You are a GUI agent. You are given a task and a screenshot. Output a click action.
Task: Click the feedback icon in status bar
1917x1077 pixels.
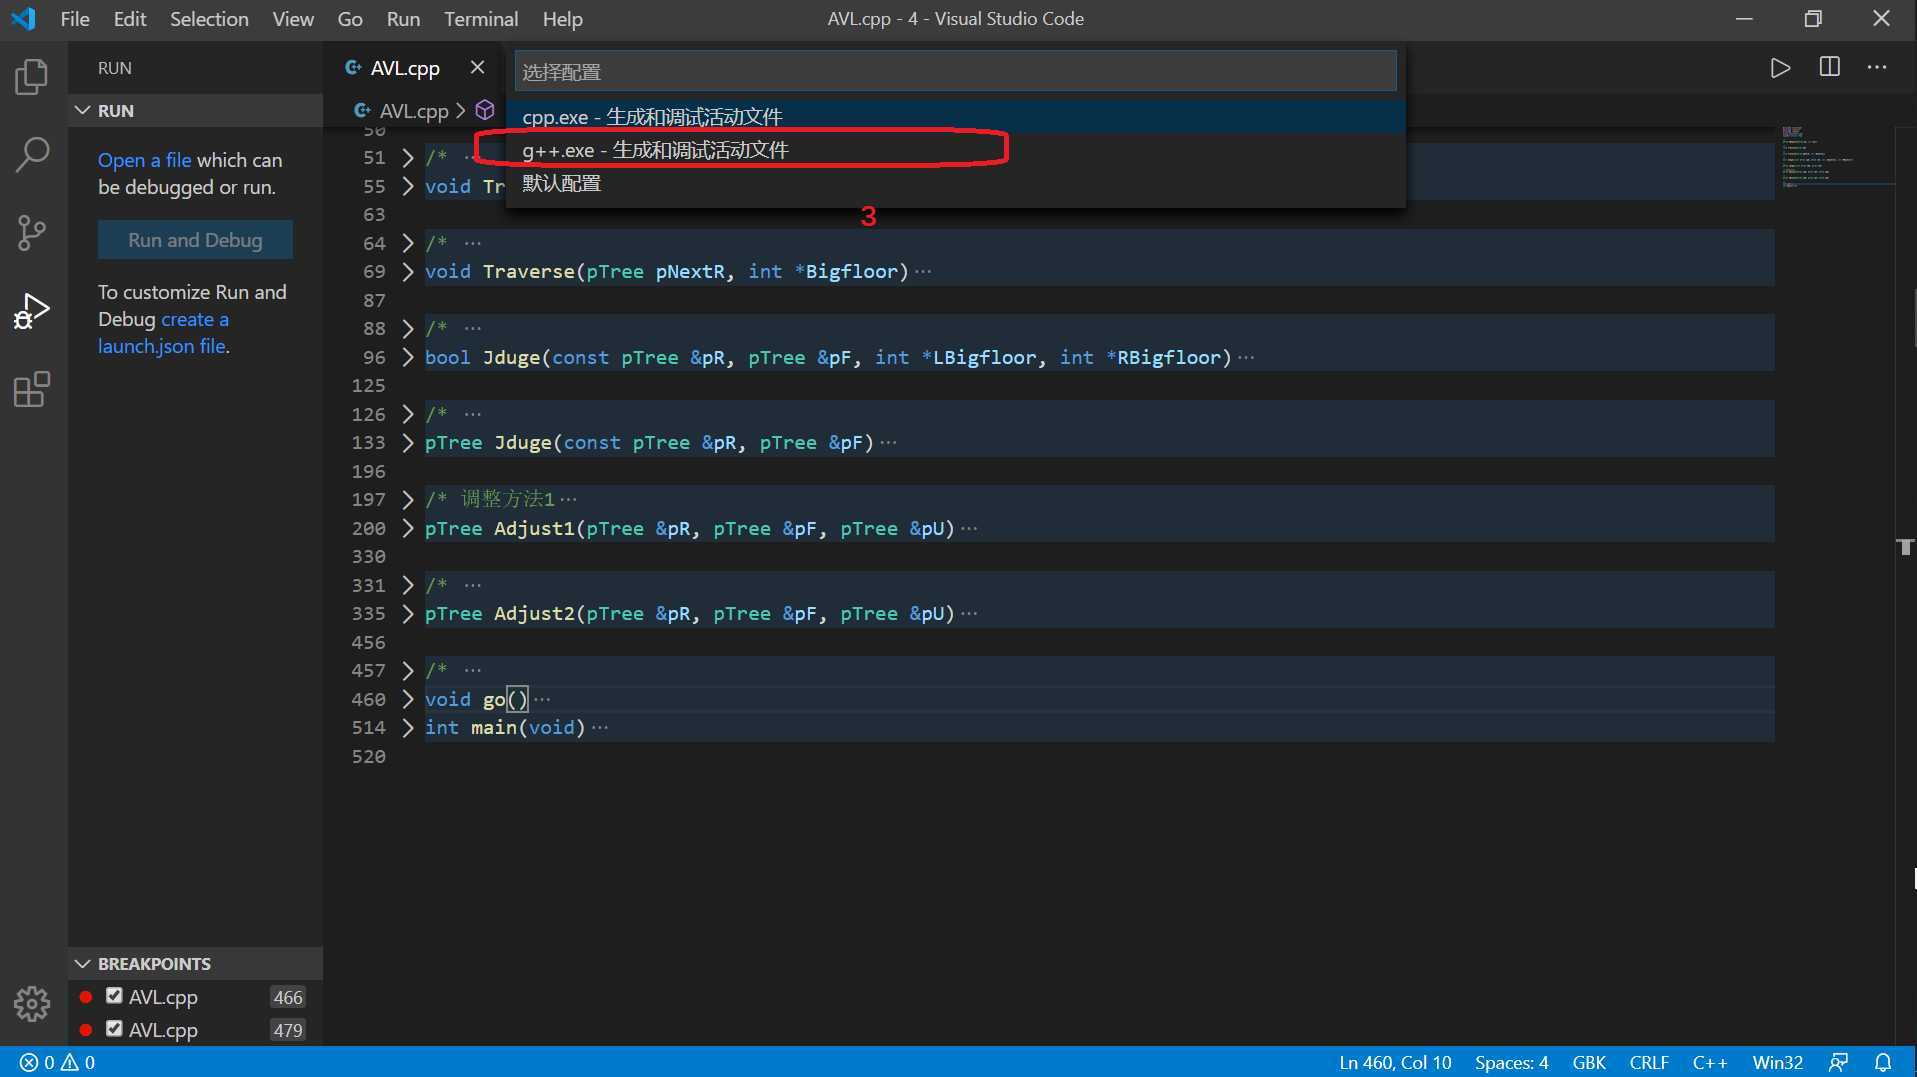pos(1838,1063)
